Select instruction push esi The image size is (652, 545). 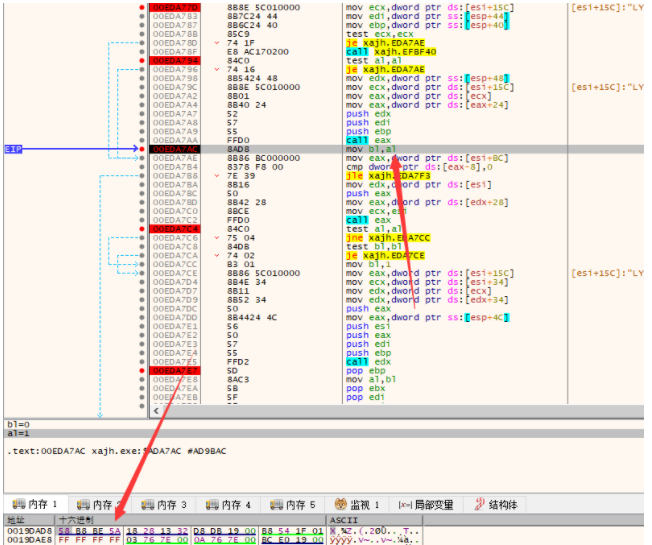pos(368,326)
